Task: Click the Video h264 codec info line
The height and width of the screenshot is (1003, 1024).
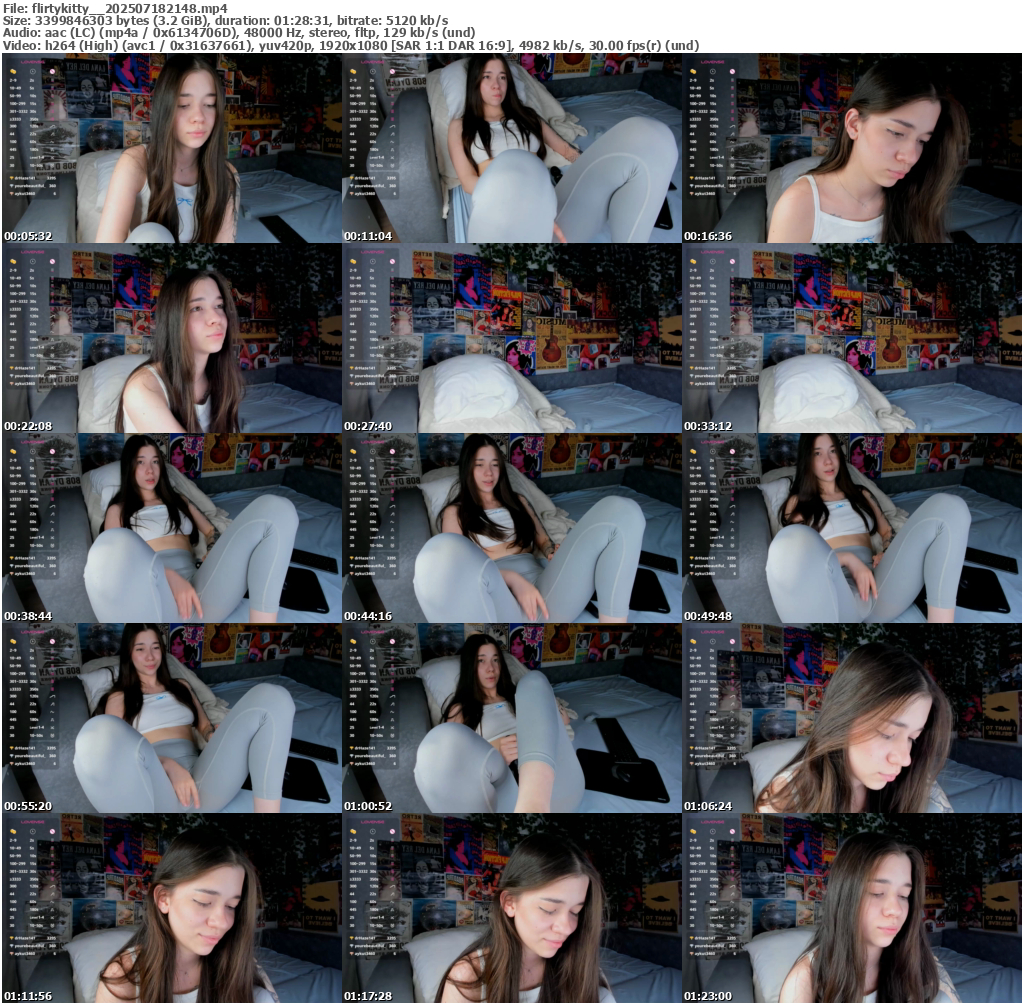Action: pyautogui.click(x=351, y=45)
